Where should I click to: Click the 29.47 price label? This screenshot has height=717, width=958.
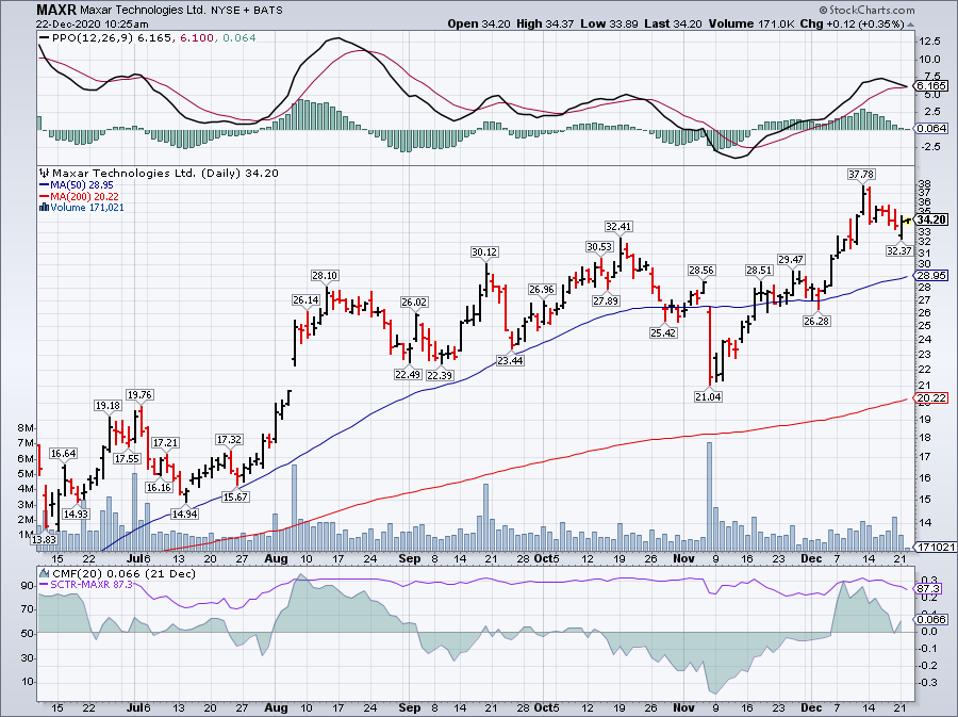pyautogui.click(x=791, y=260)
